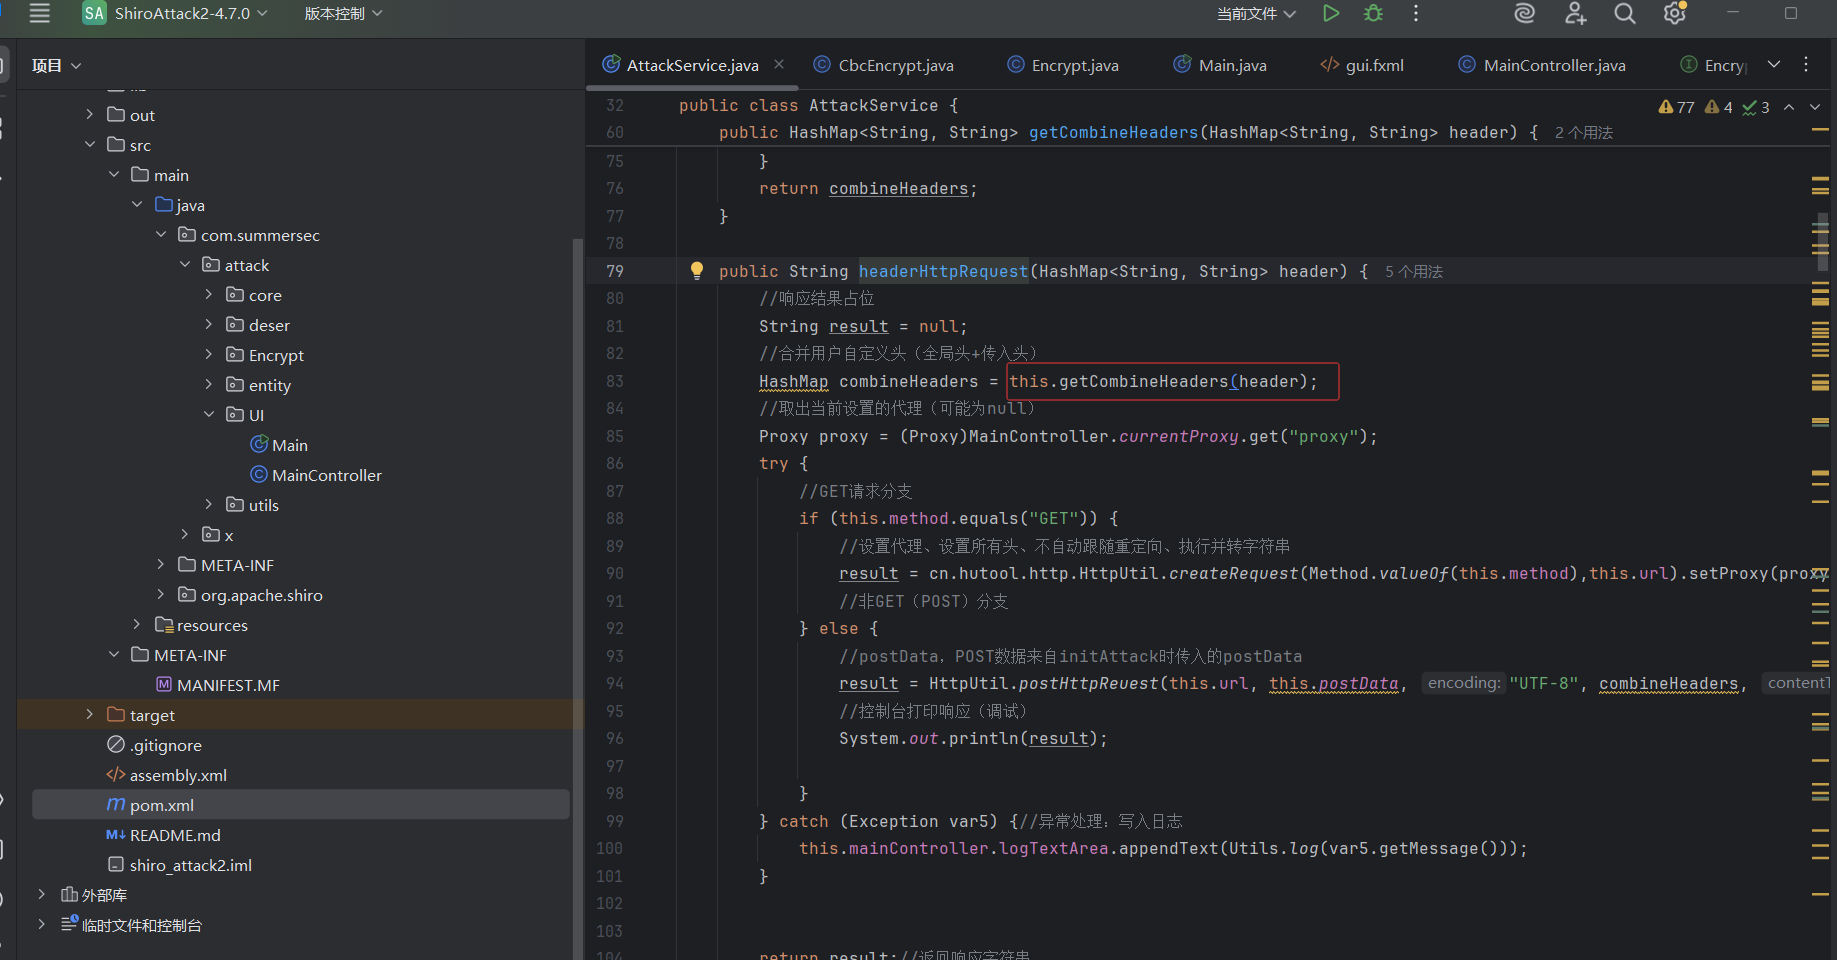Click the add collaborator user icon

click(1576, 14)
